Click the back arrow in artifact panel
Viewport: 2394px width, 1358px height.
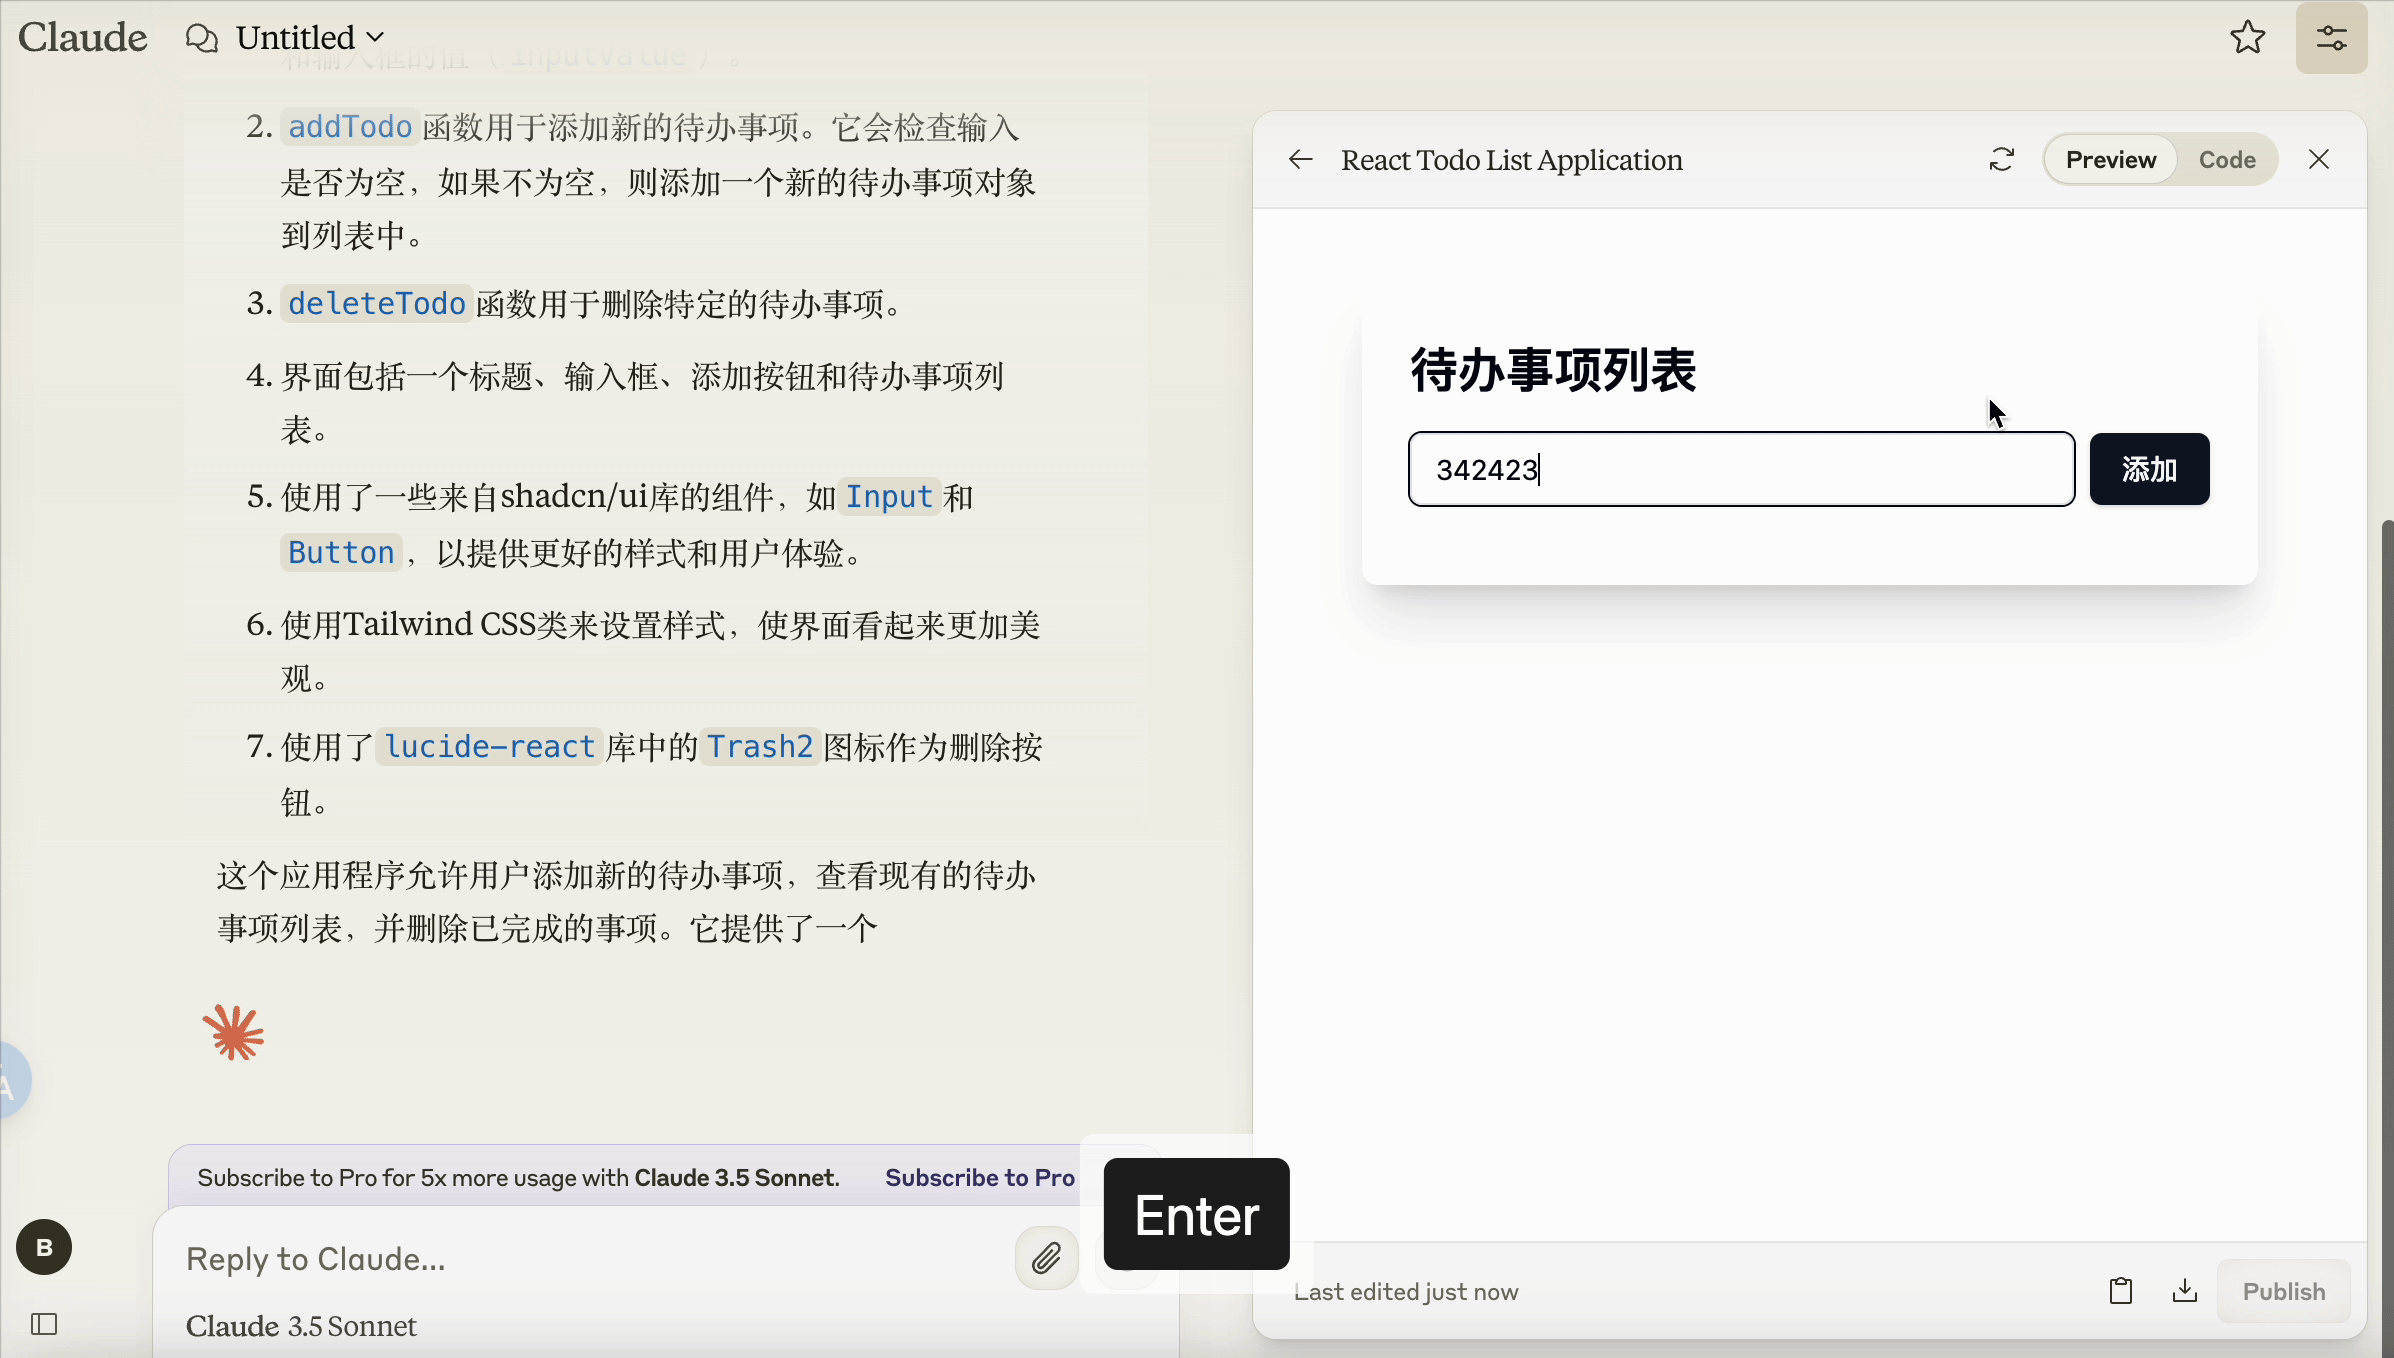[1300, 160]
